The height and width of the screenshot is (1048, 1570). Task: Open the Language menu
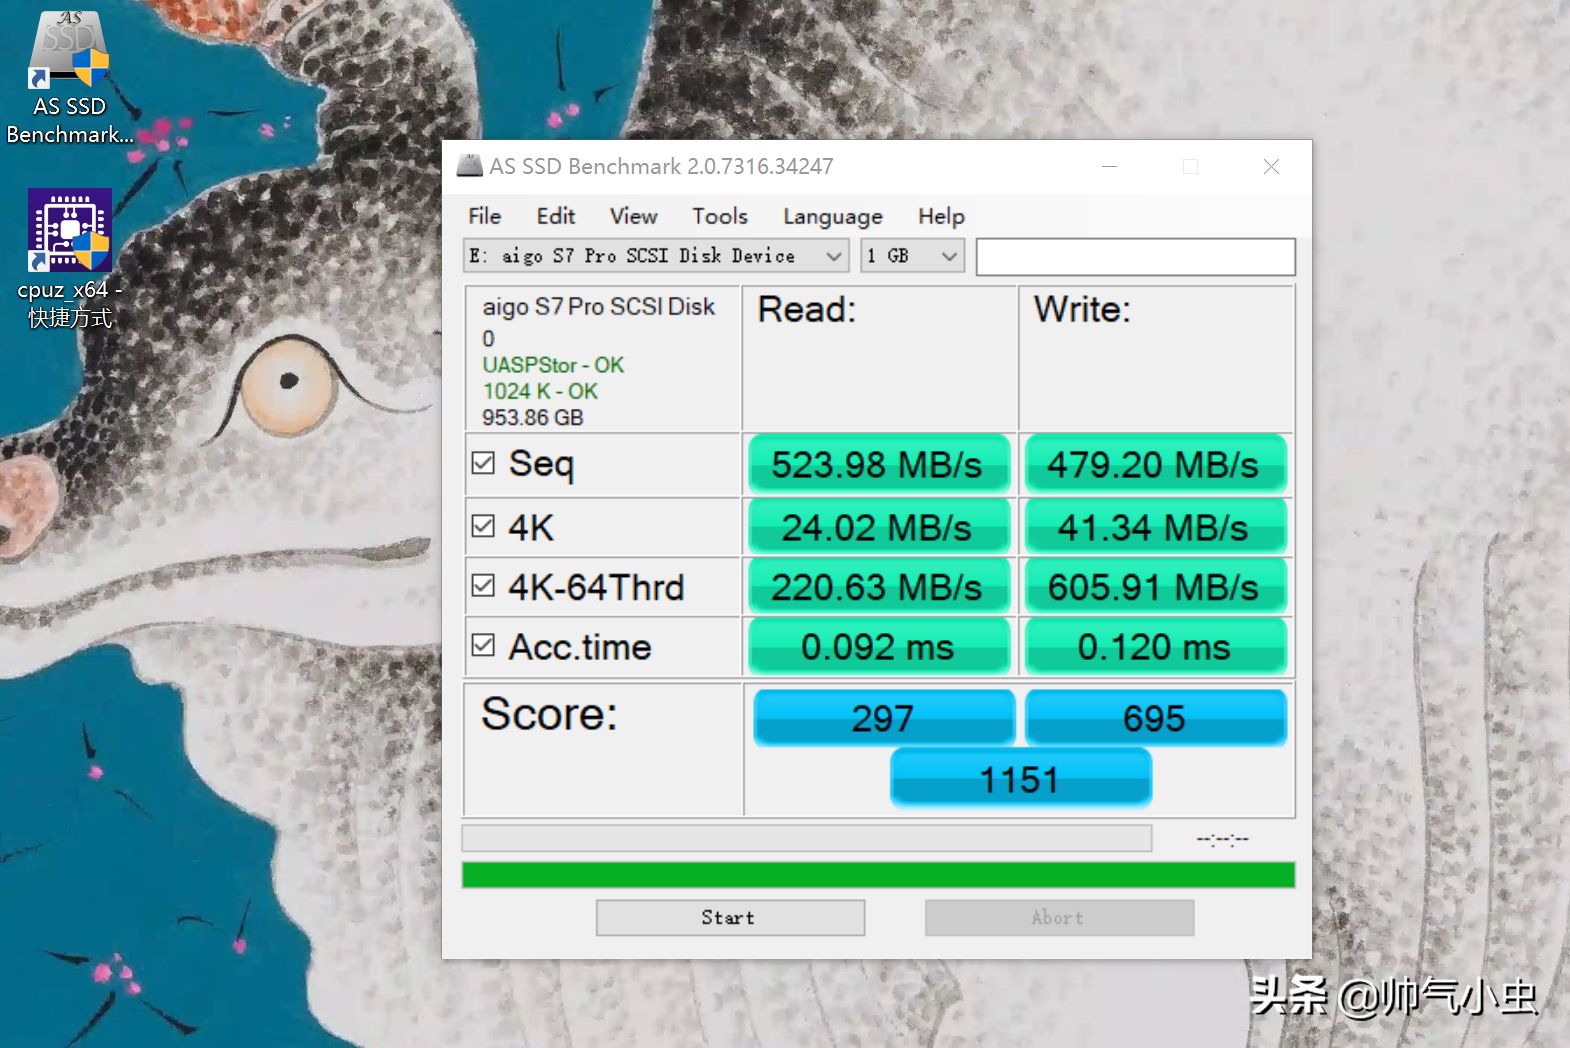click(x=833, y=216)
